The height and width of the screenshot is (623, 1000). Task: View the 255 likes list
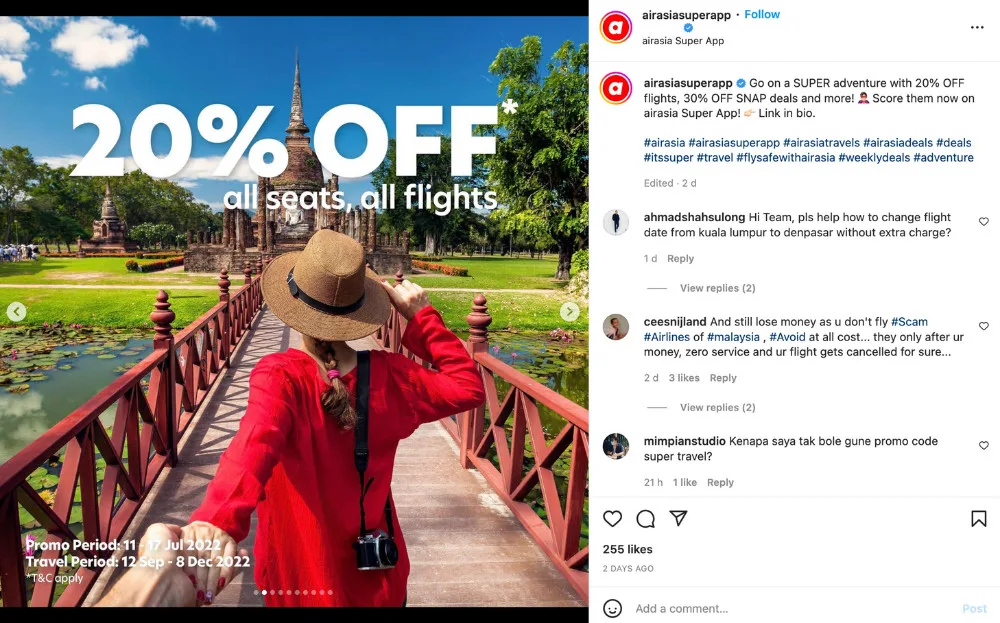point(628,549)
